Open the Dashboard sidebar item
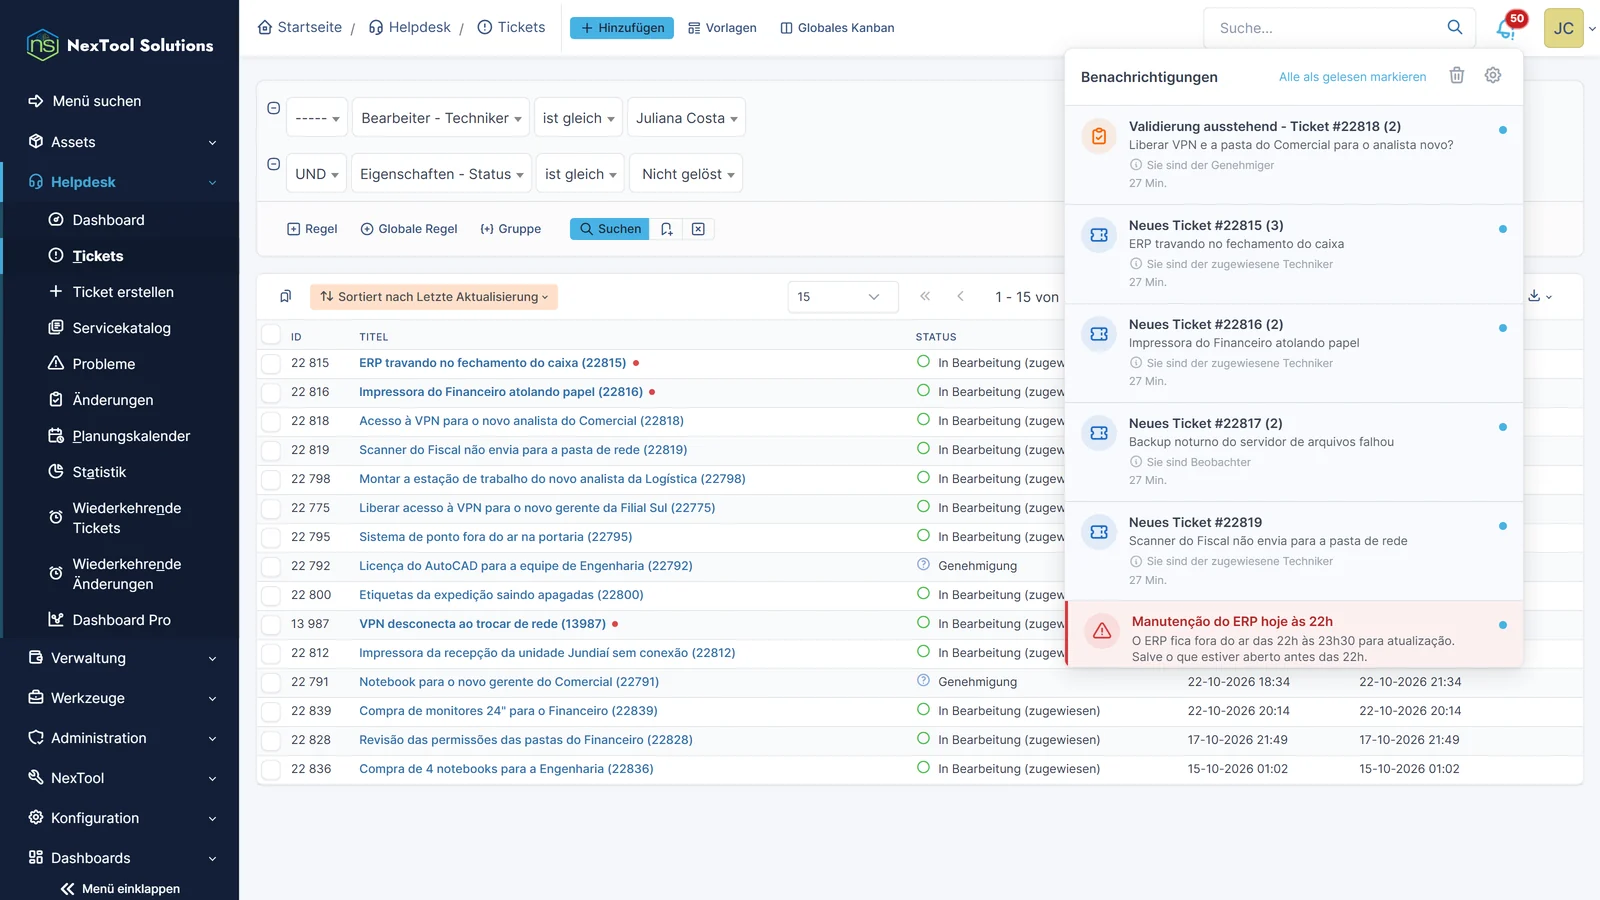 coord(108,220)
